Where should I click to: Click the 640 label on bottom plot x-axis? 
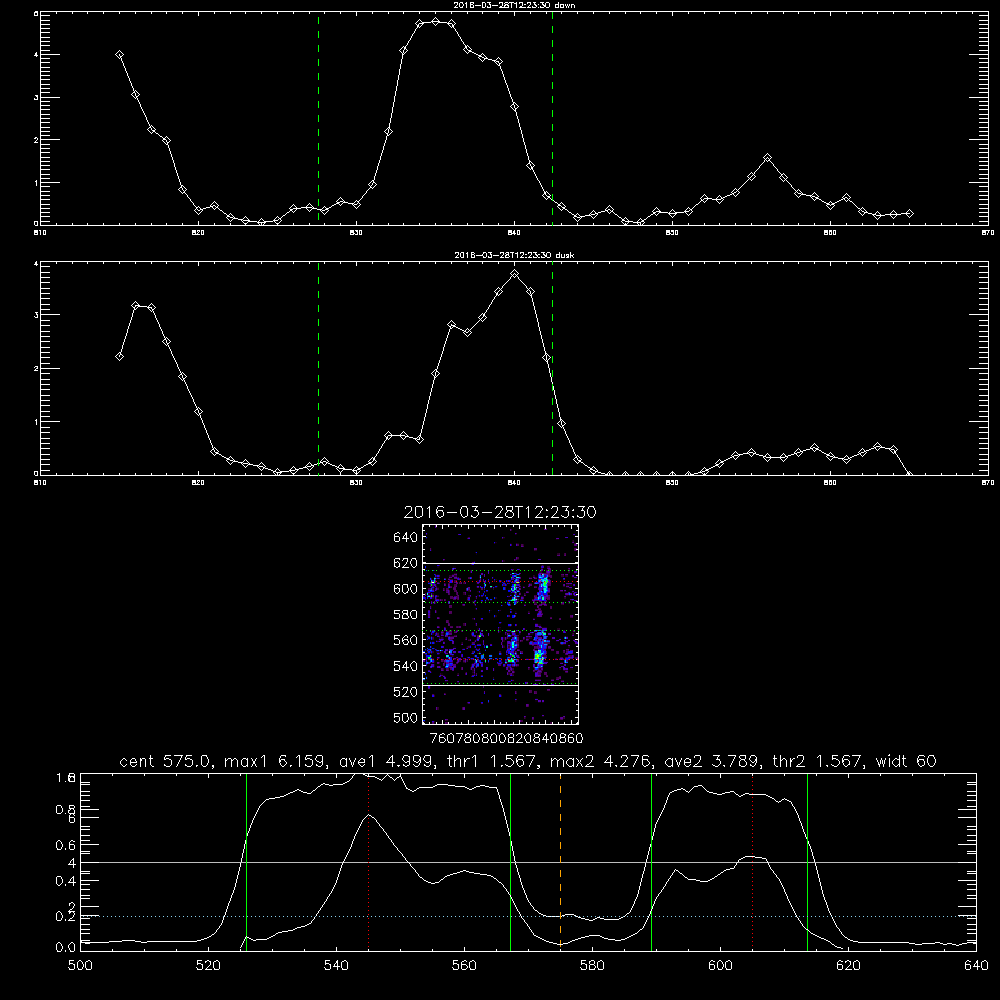point(976,966)
